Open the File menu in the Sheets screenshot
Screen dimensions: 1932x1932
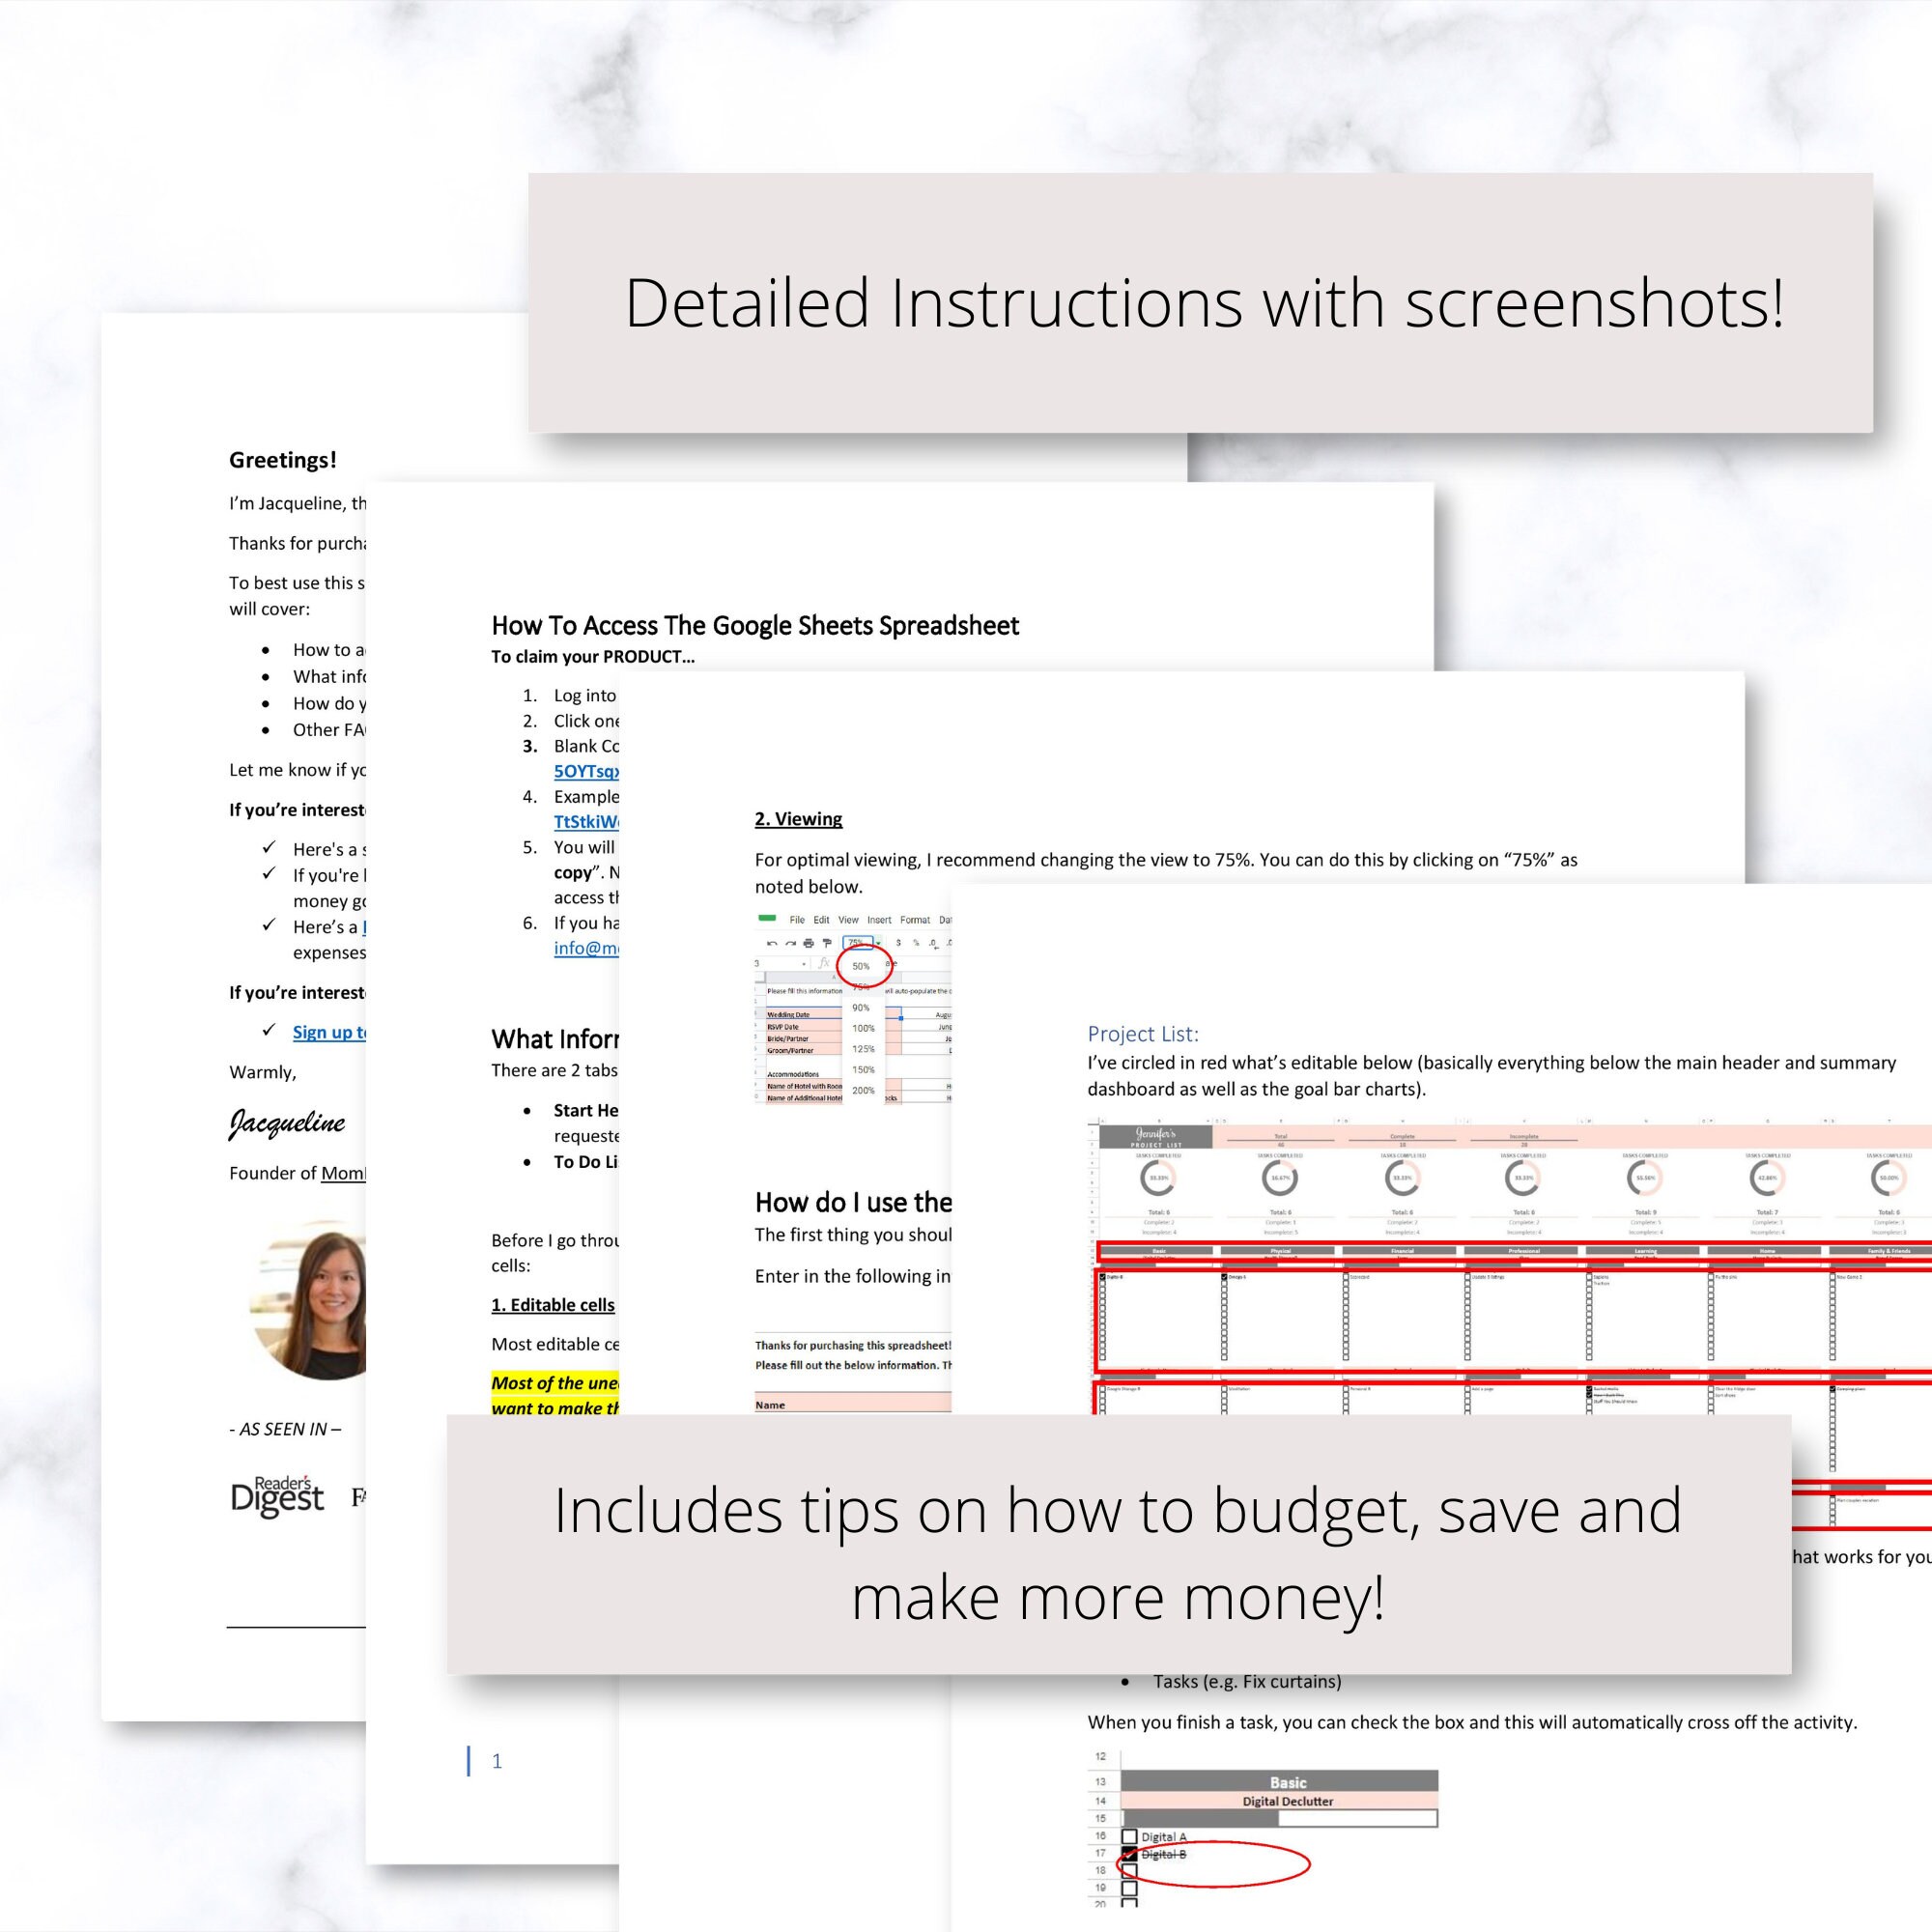(798, 920)
